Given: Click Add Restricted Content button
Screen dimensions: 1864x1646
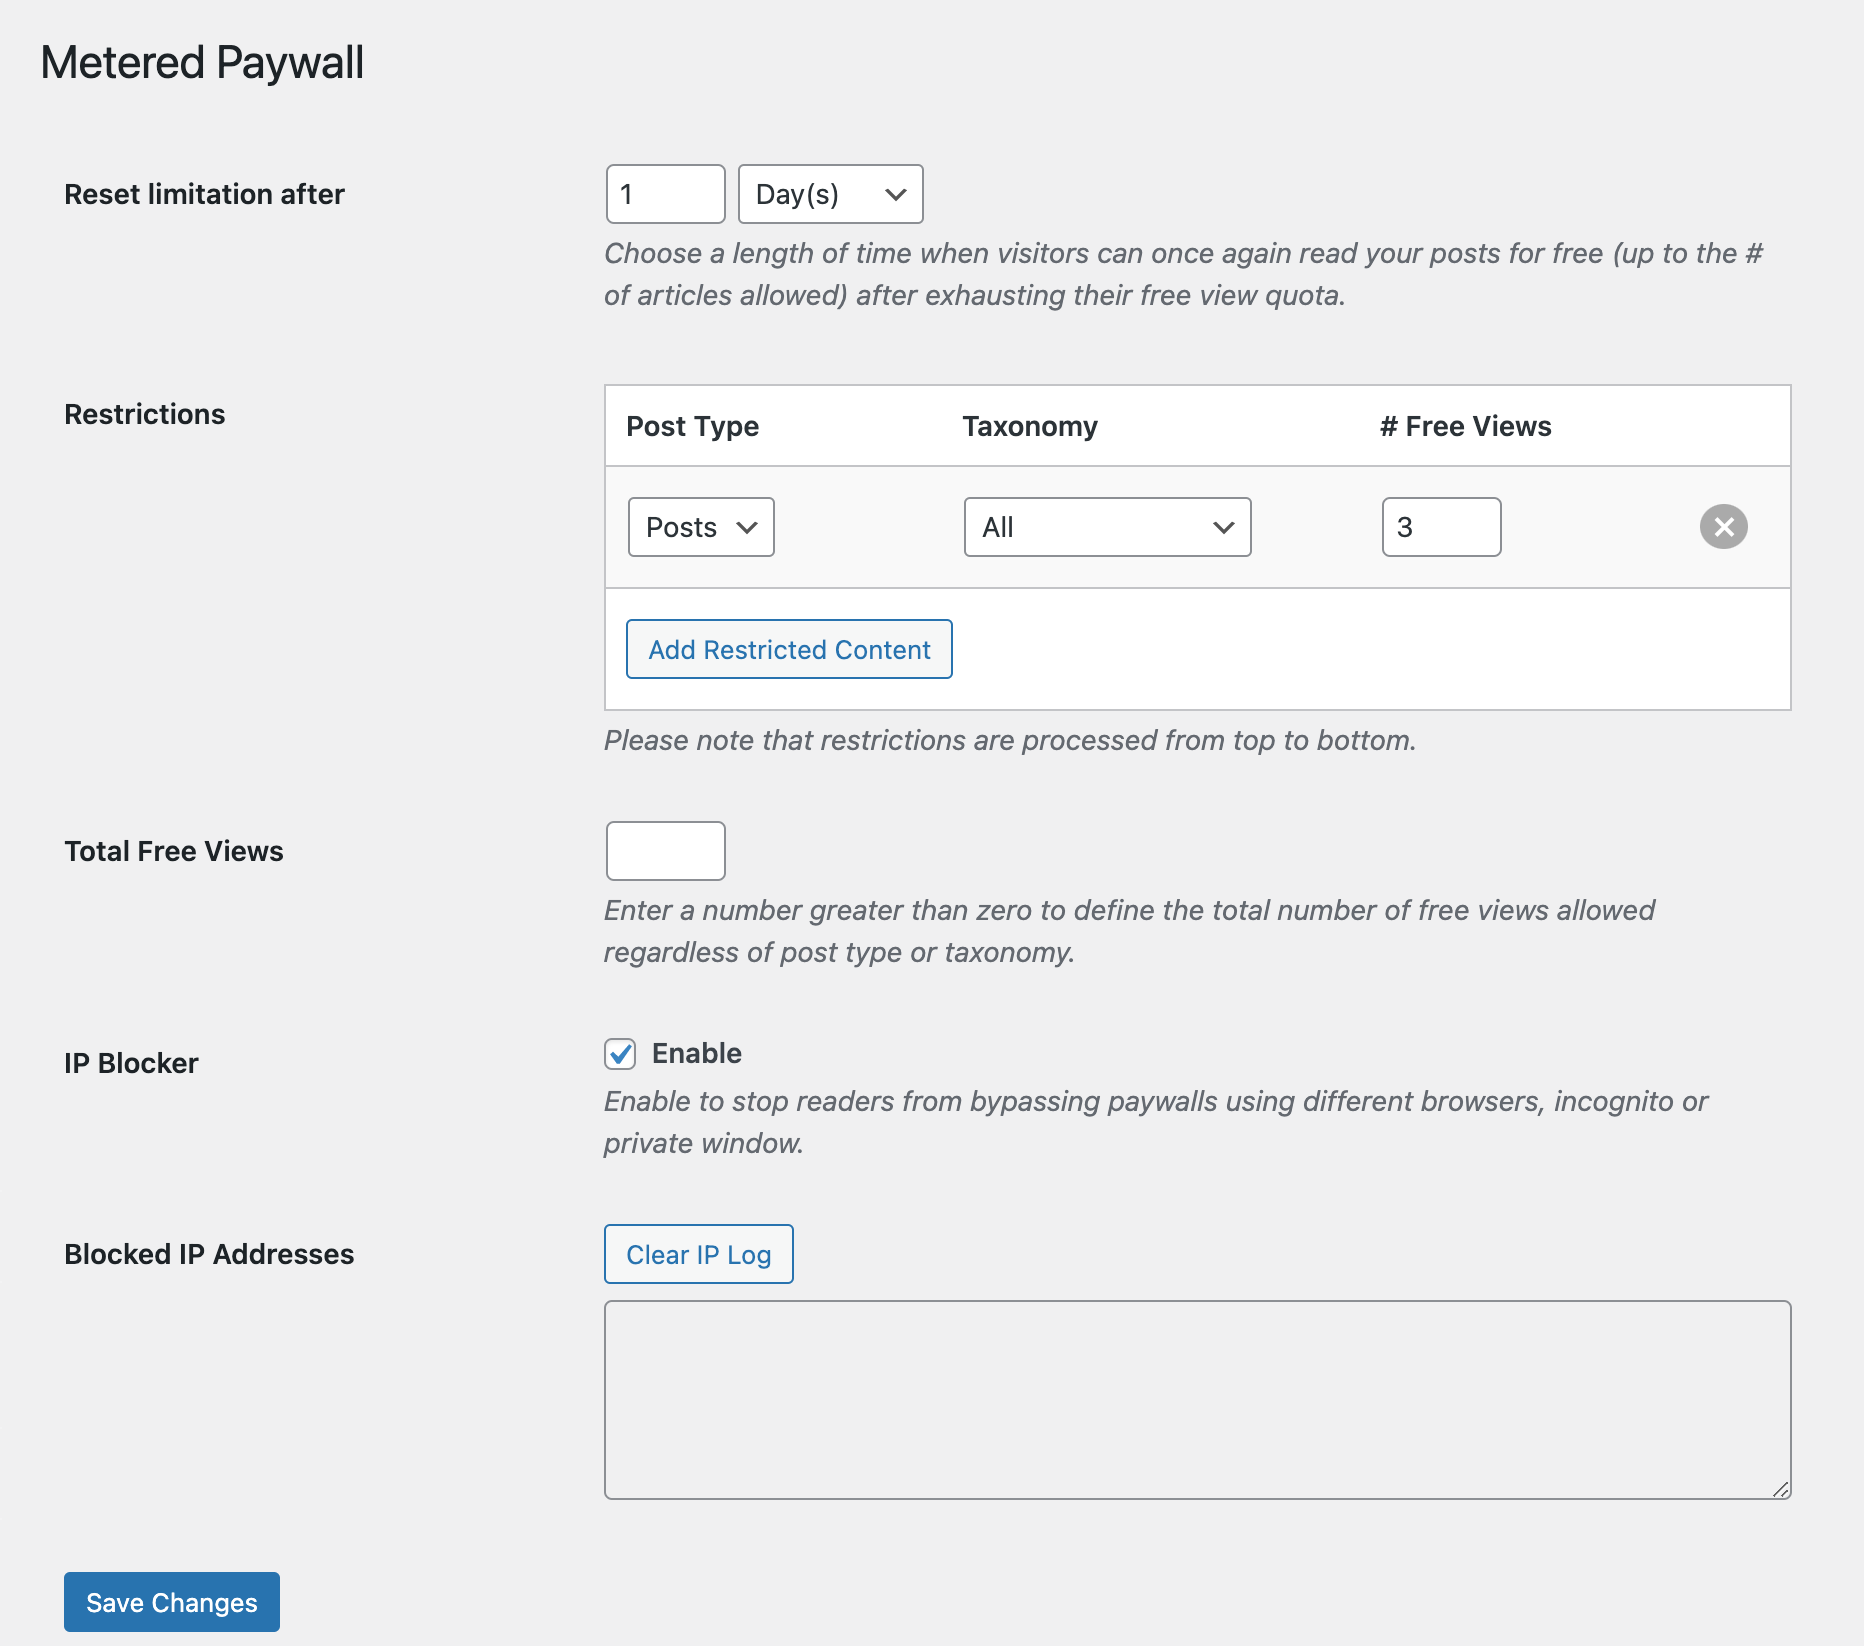Looking at the screenshot, I should [x=789, y=650].
